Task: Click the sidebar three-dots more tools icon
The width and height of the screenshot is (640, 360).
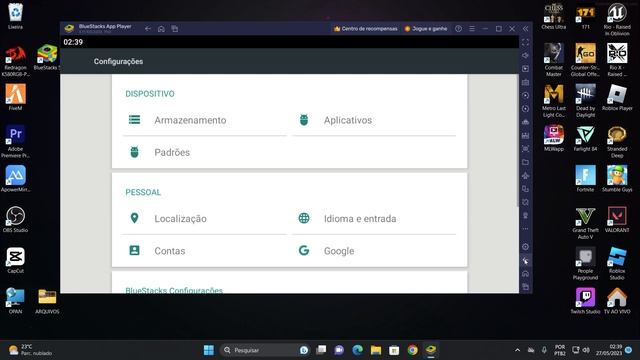Action: coord(526,229)
